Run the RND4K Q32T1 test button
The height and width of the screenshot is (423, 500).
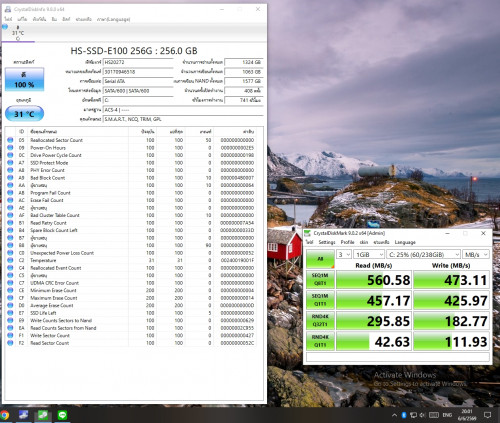point(320,320)
